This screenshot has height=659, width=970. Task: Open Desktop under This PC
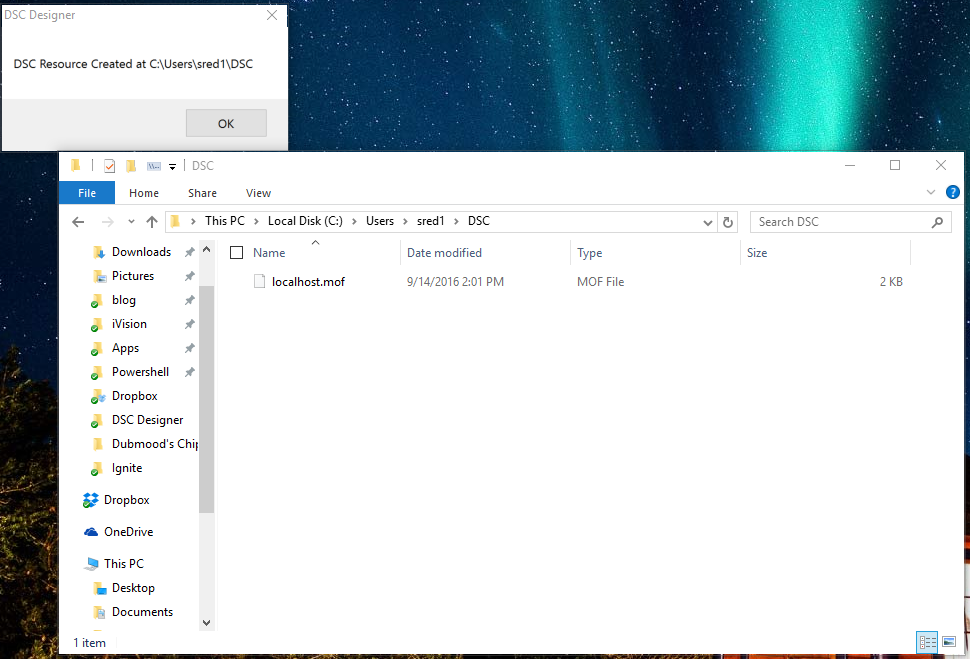pyautogui.click(x=133, y=588)
